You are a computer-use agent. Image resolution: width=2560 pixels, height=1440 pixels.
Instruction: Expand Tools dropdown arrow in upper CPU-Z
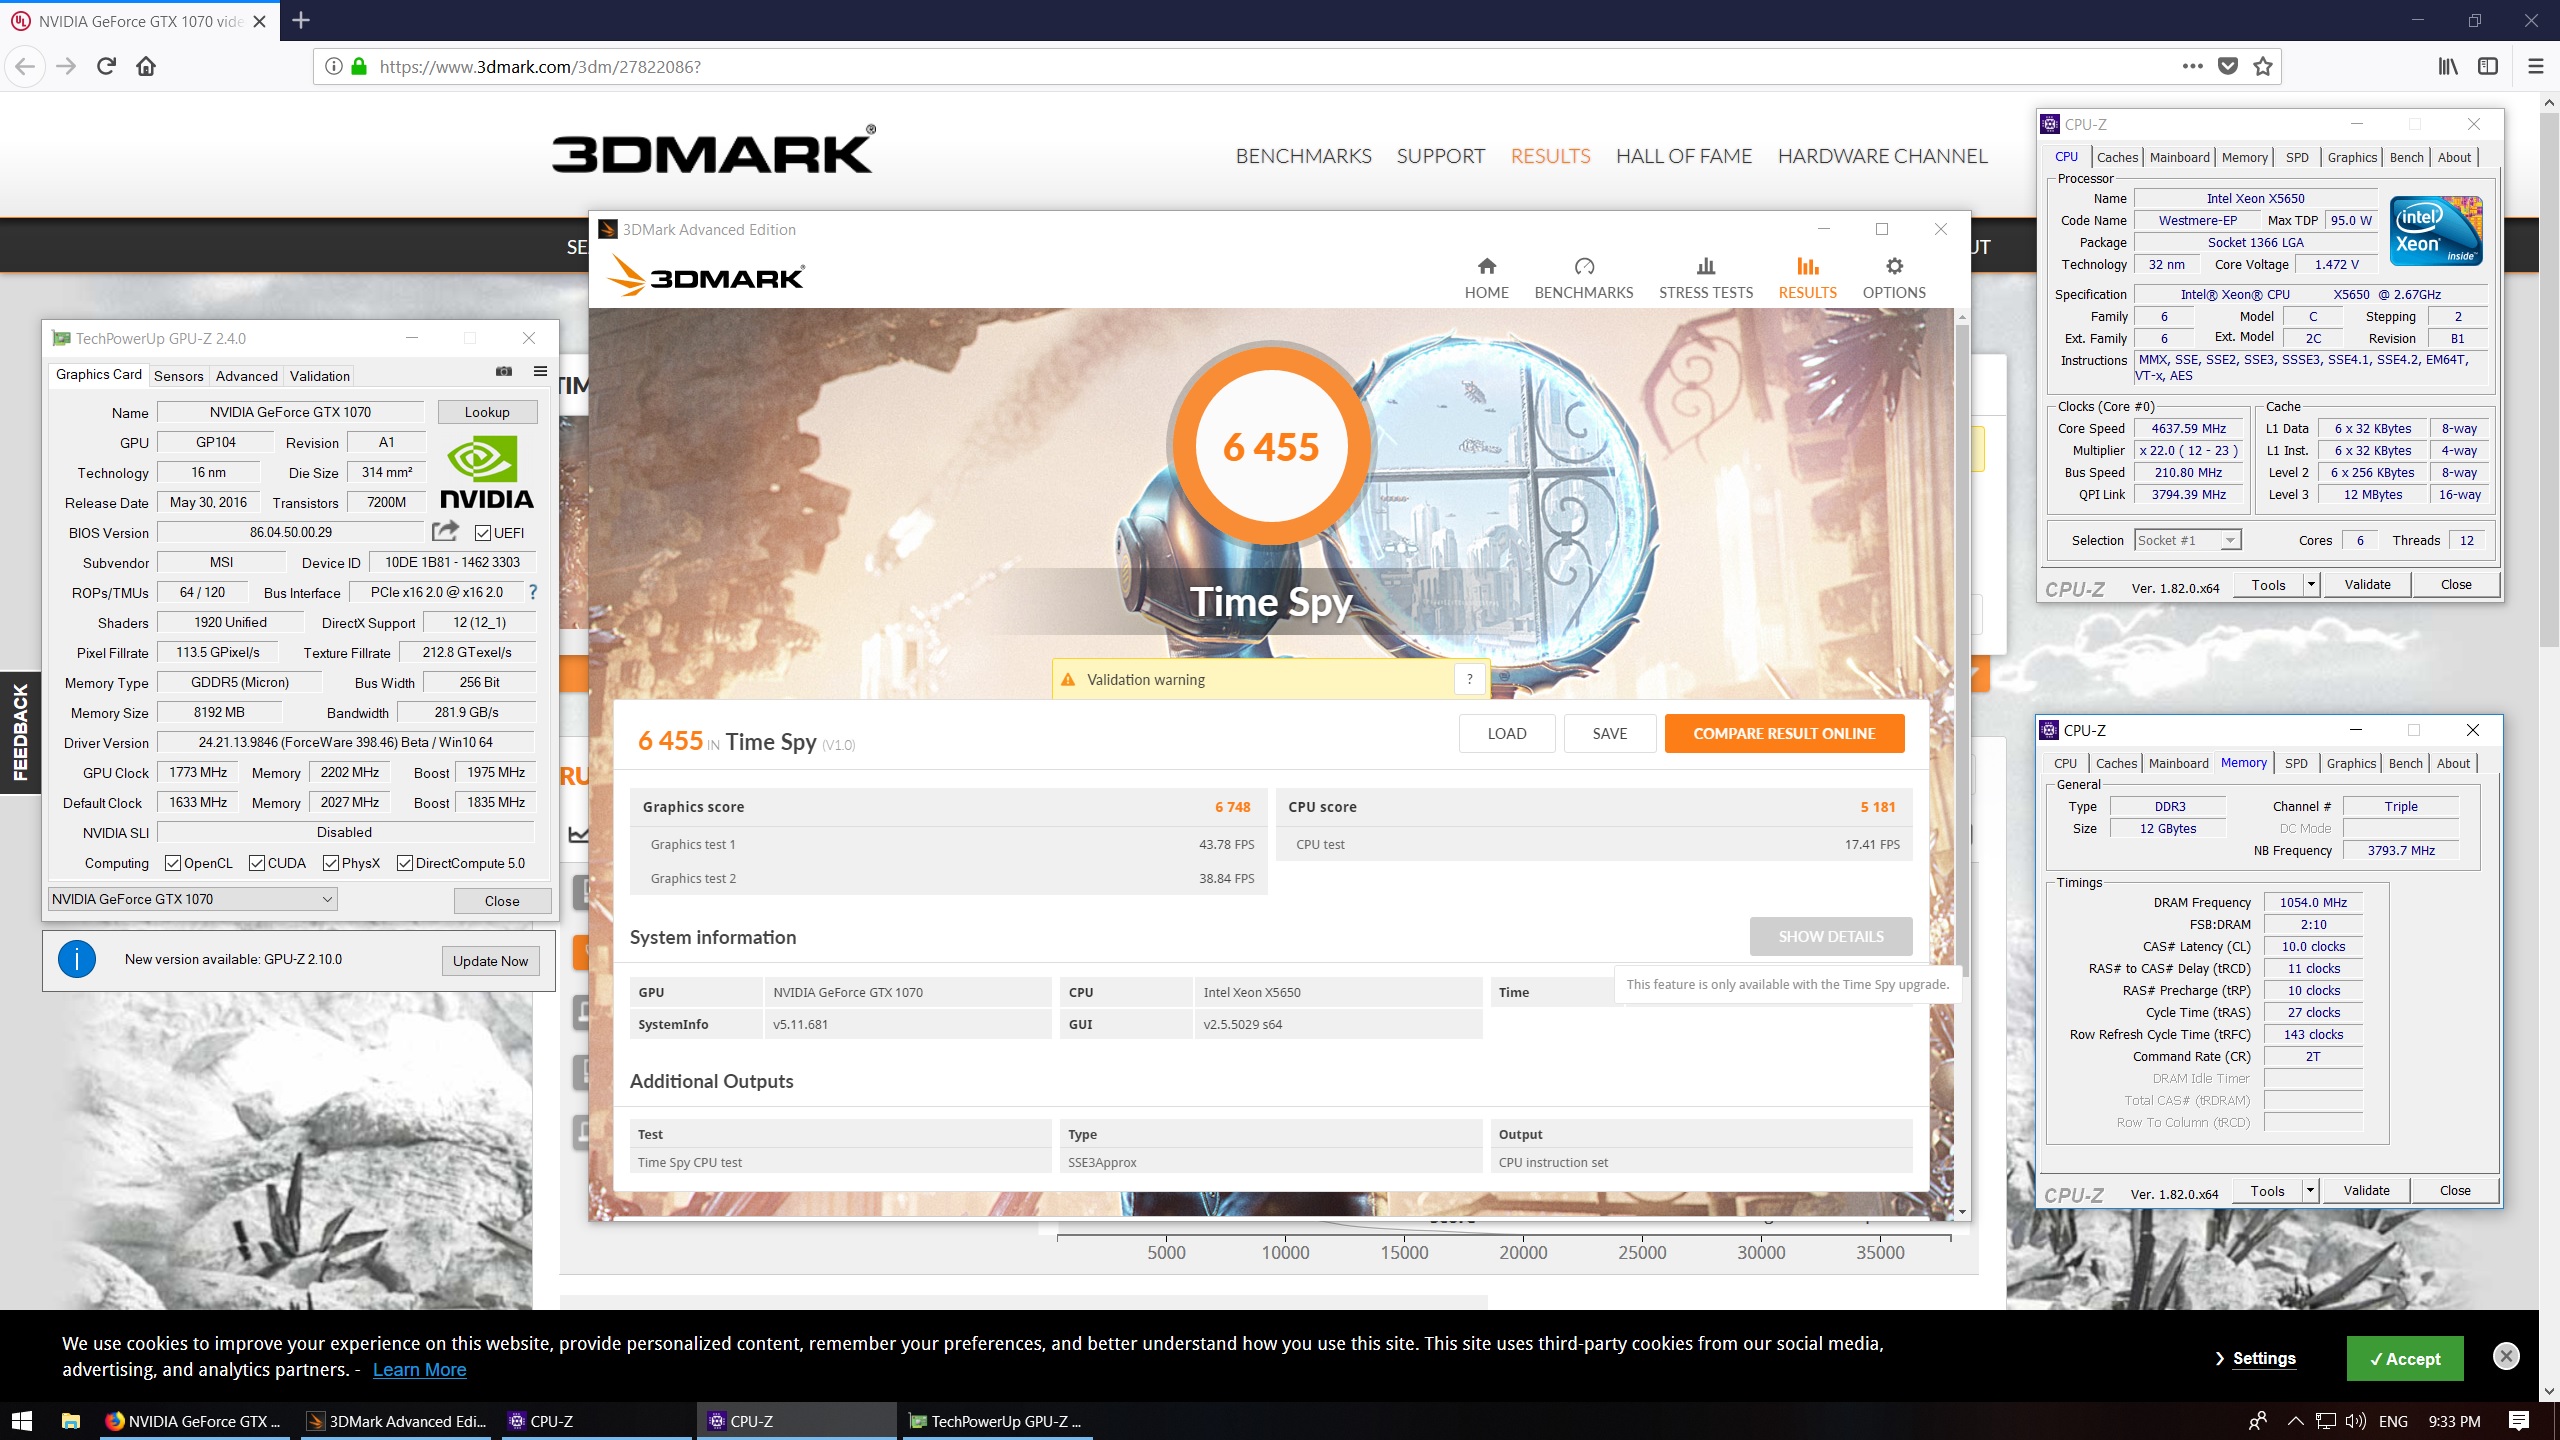pos(2311,585)
